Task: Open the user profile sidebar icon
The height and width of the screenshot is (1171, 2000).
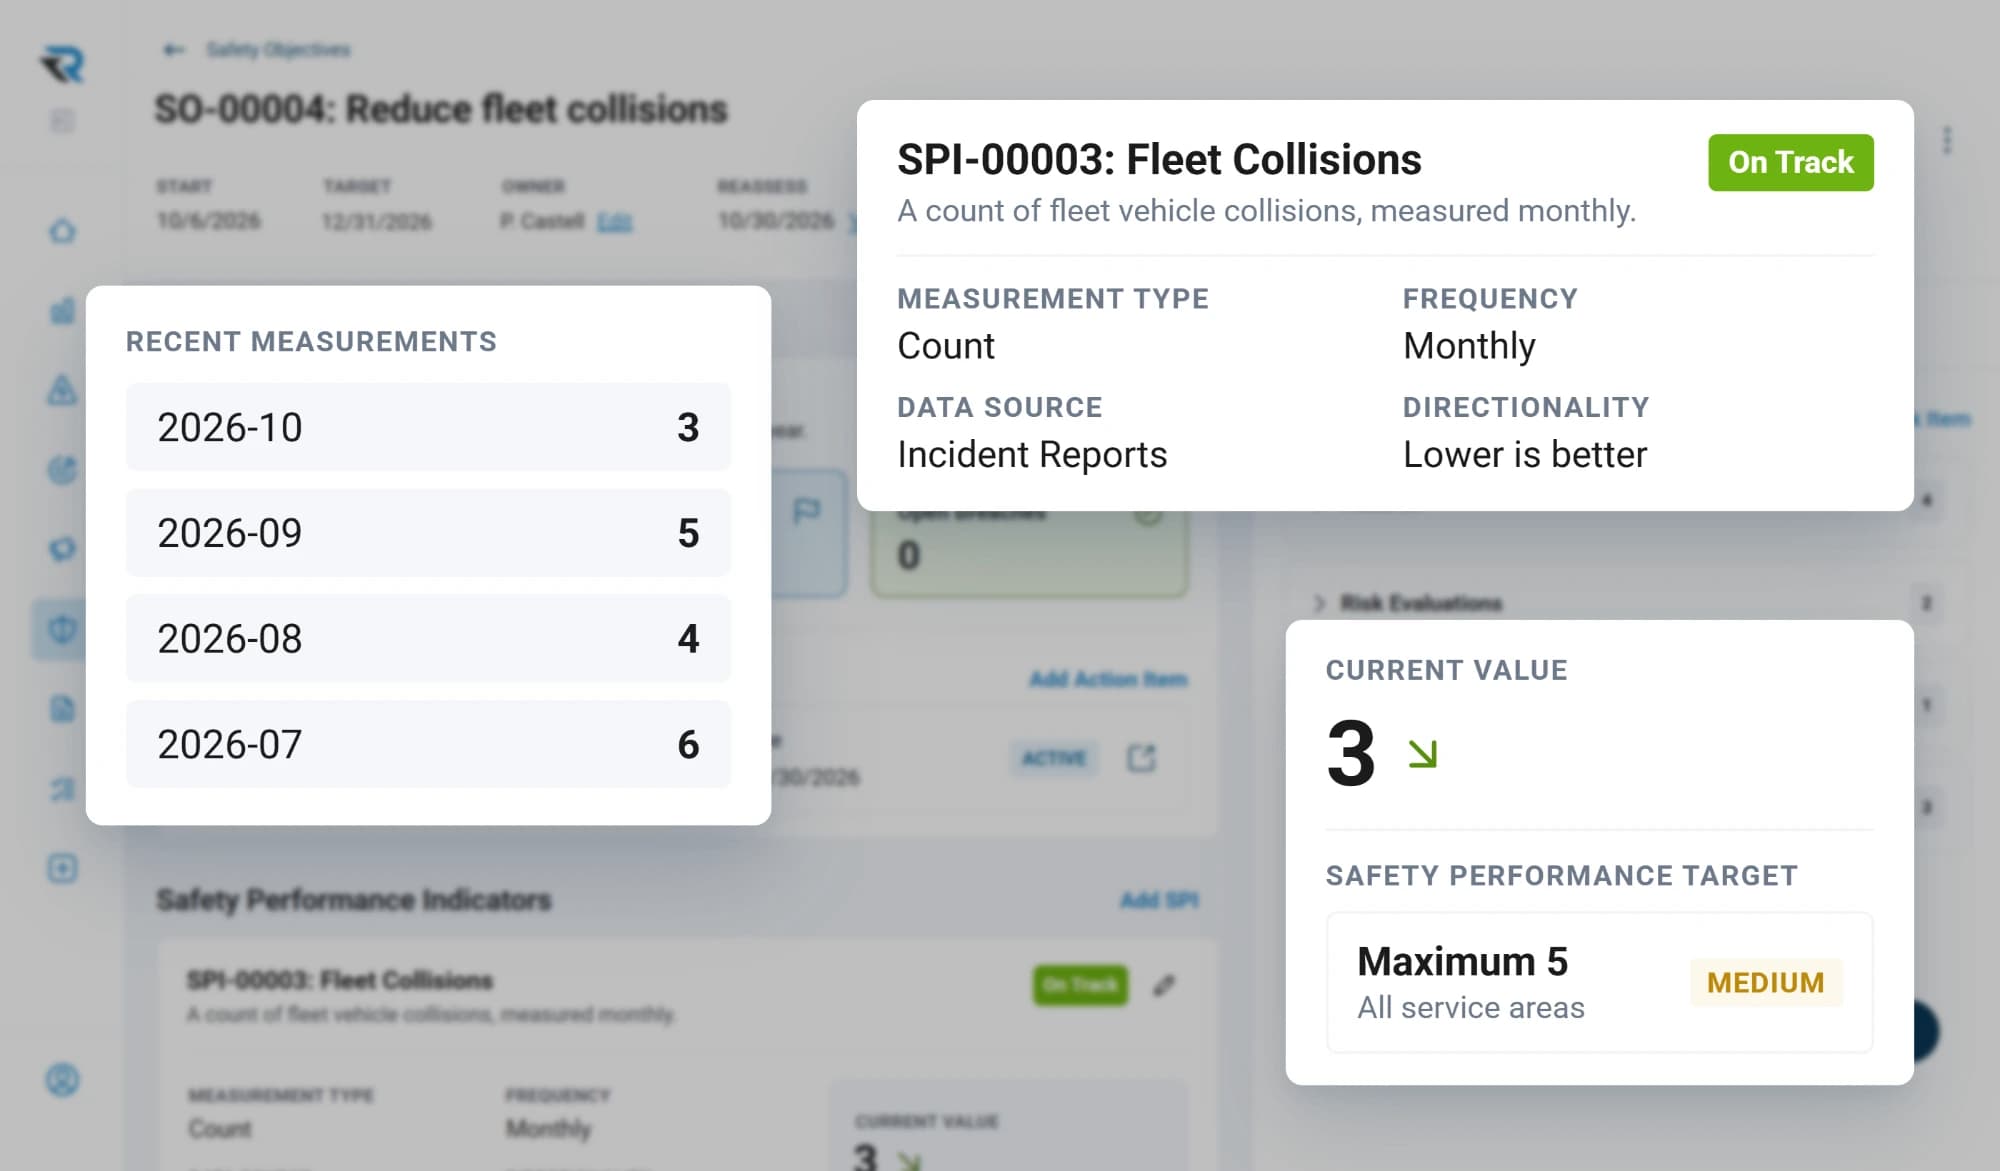Action: tap(62, 1080)
